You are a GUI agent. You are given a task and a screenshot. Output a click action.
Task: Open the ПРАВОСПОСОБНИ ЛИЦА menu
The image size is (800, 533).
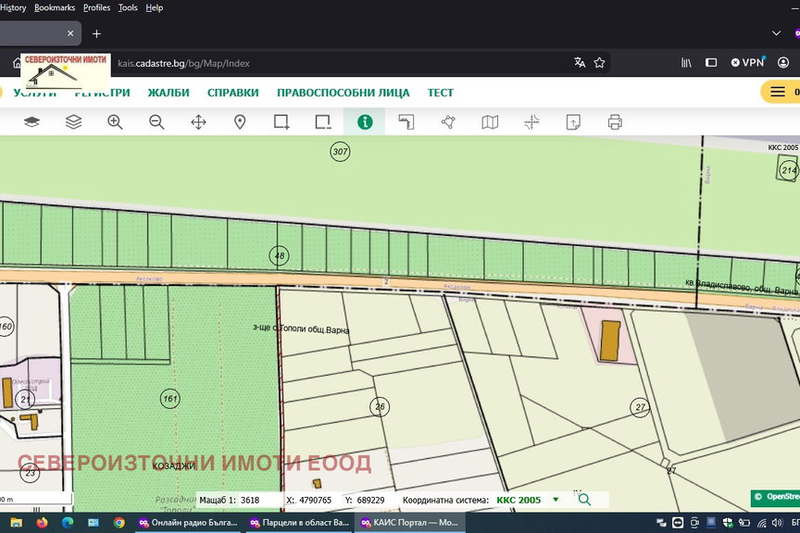(343, 92)
